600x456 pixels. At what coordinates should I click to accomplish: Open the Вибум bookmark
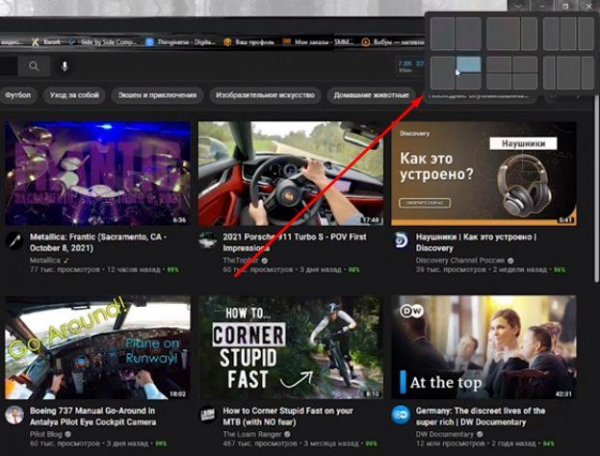click(393, 42)
